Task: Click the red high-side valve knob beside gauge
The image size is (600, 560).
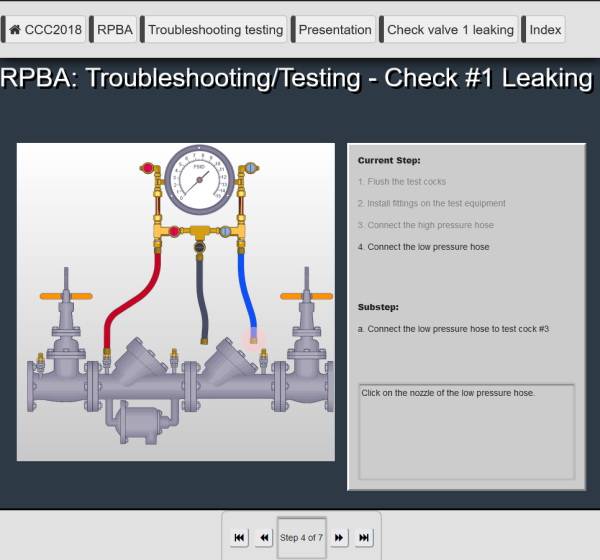Action: 148,168
